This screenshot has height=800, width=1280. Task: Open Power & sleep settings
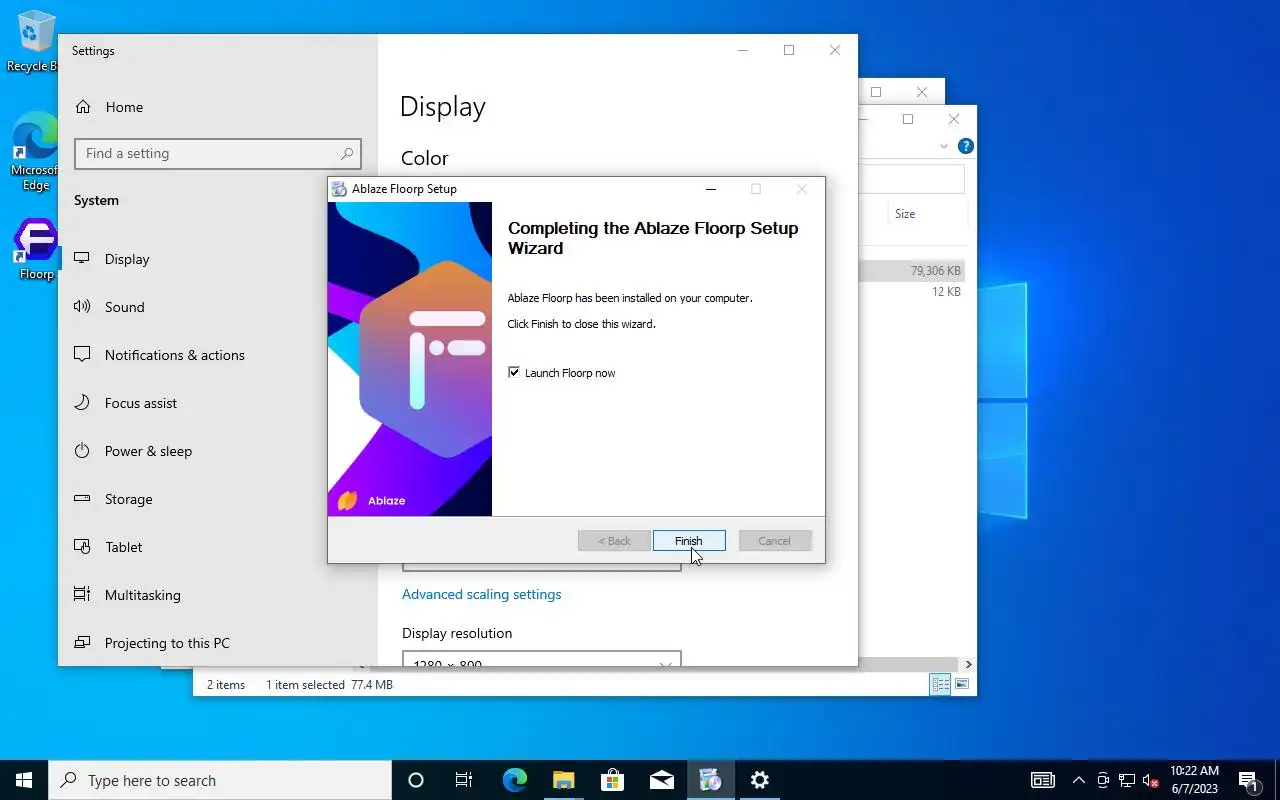point(218,451)
